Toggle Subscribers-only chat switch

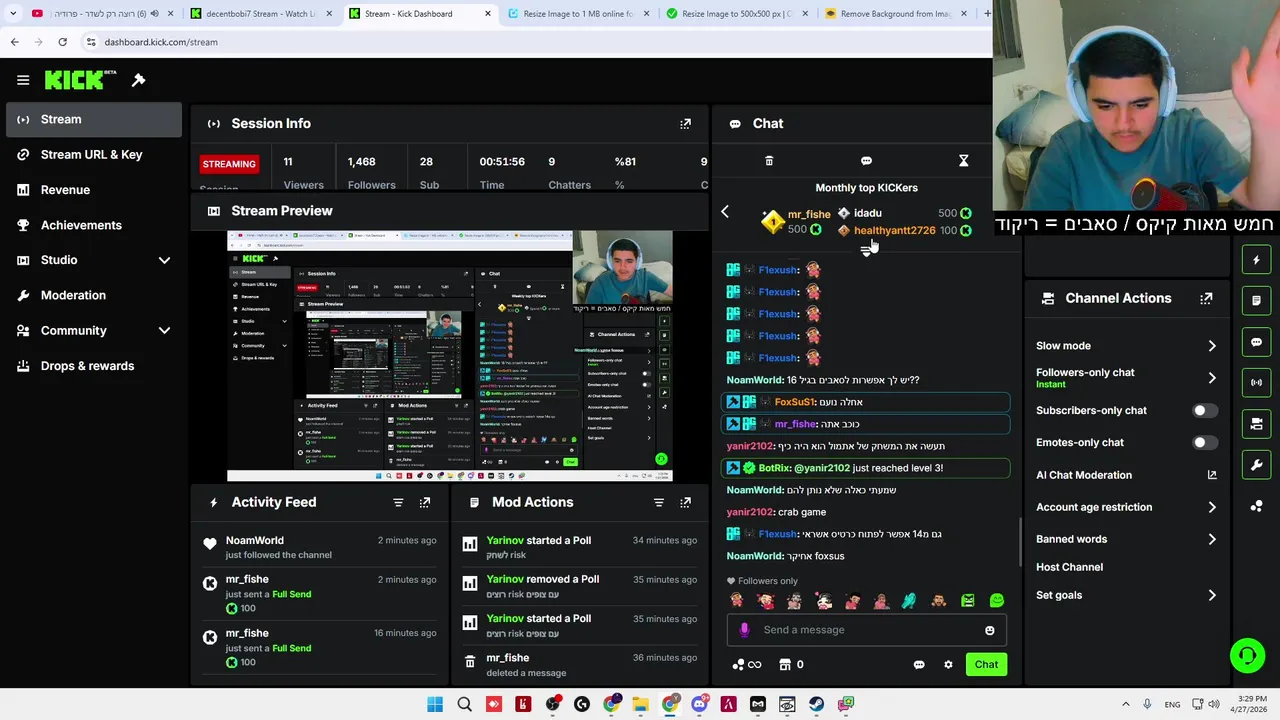(x=1204, y=410)
